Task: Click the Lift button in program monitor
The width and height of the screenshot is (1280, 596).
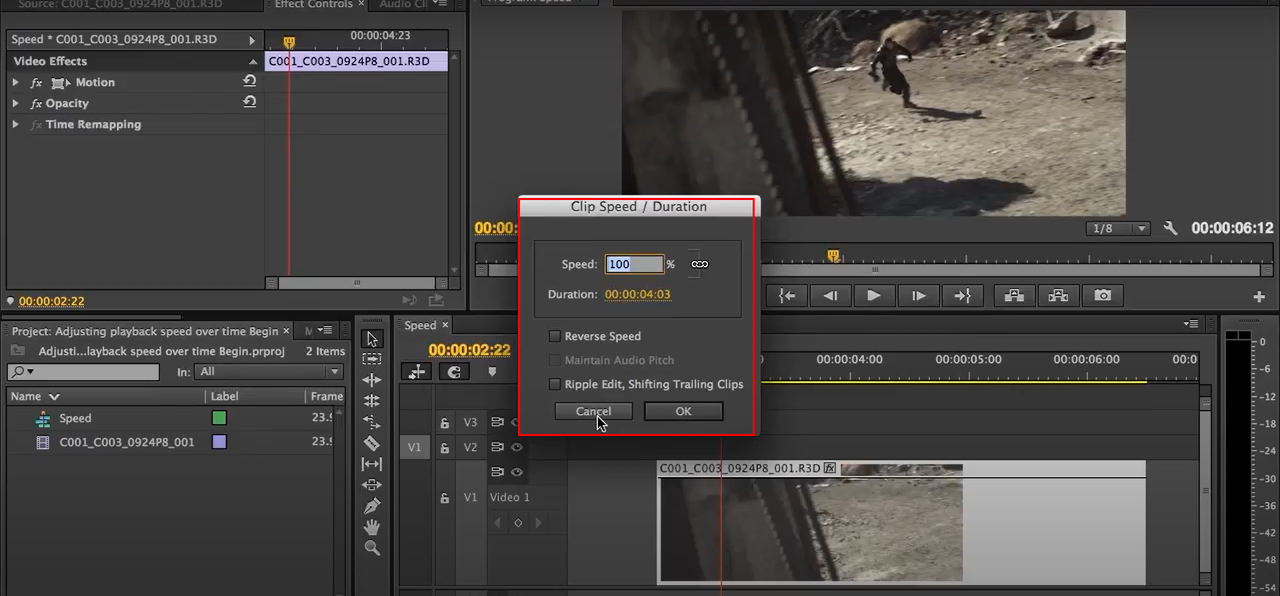Action: tap(1014, 295)
